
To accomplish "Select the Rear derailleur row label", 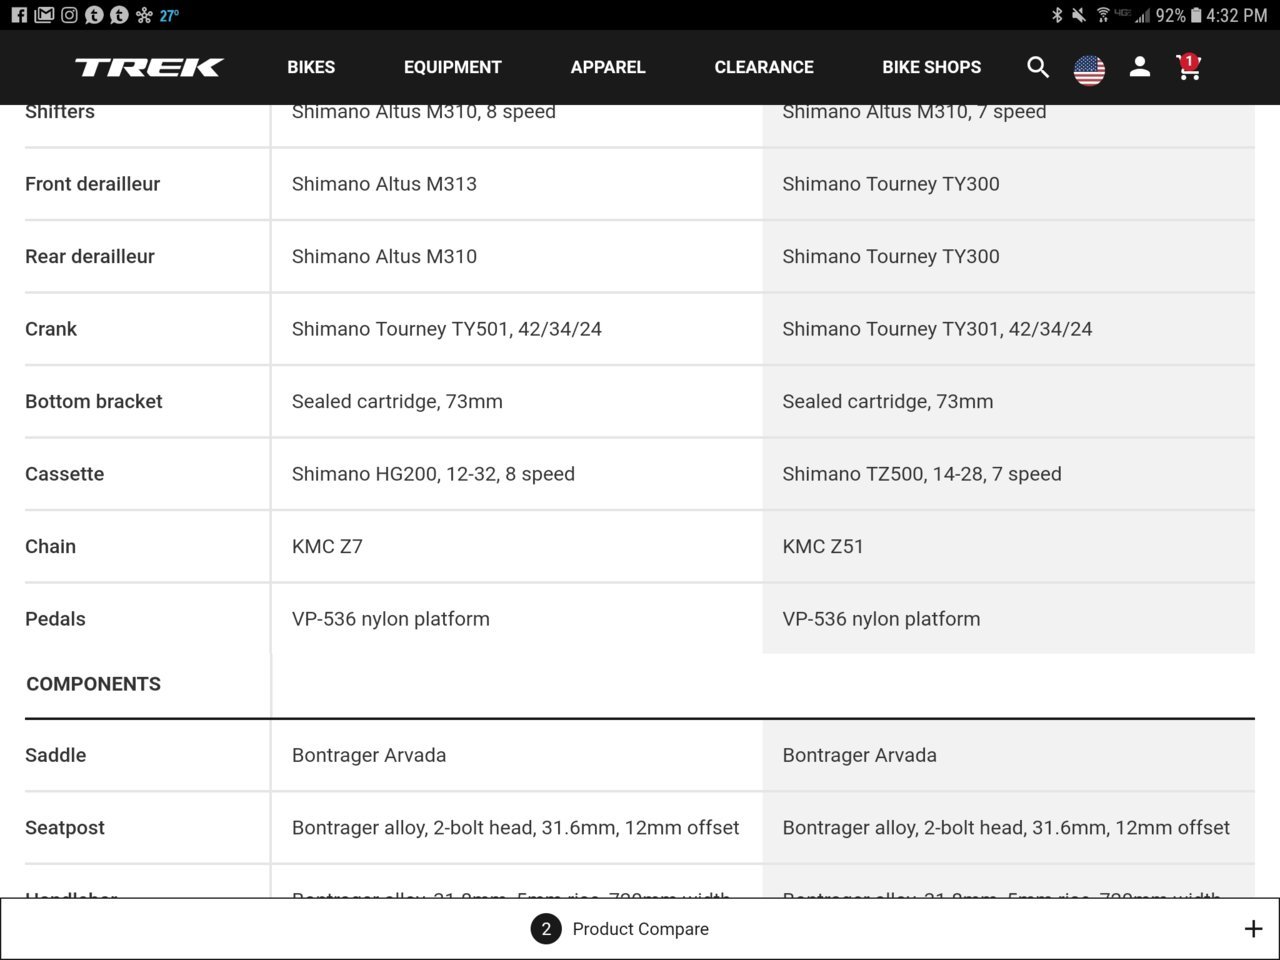I will (x=90, y=256).
